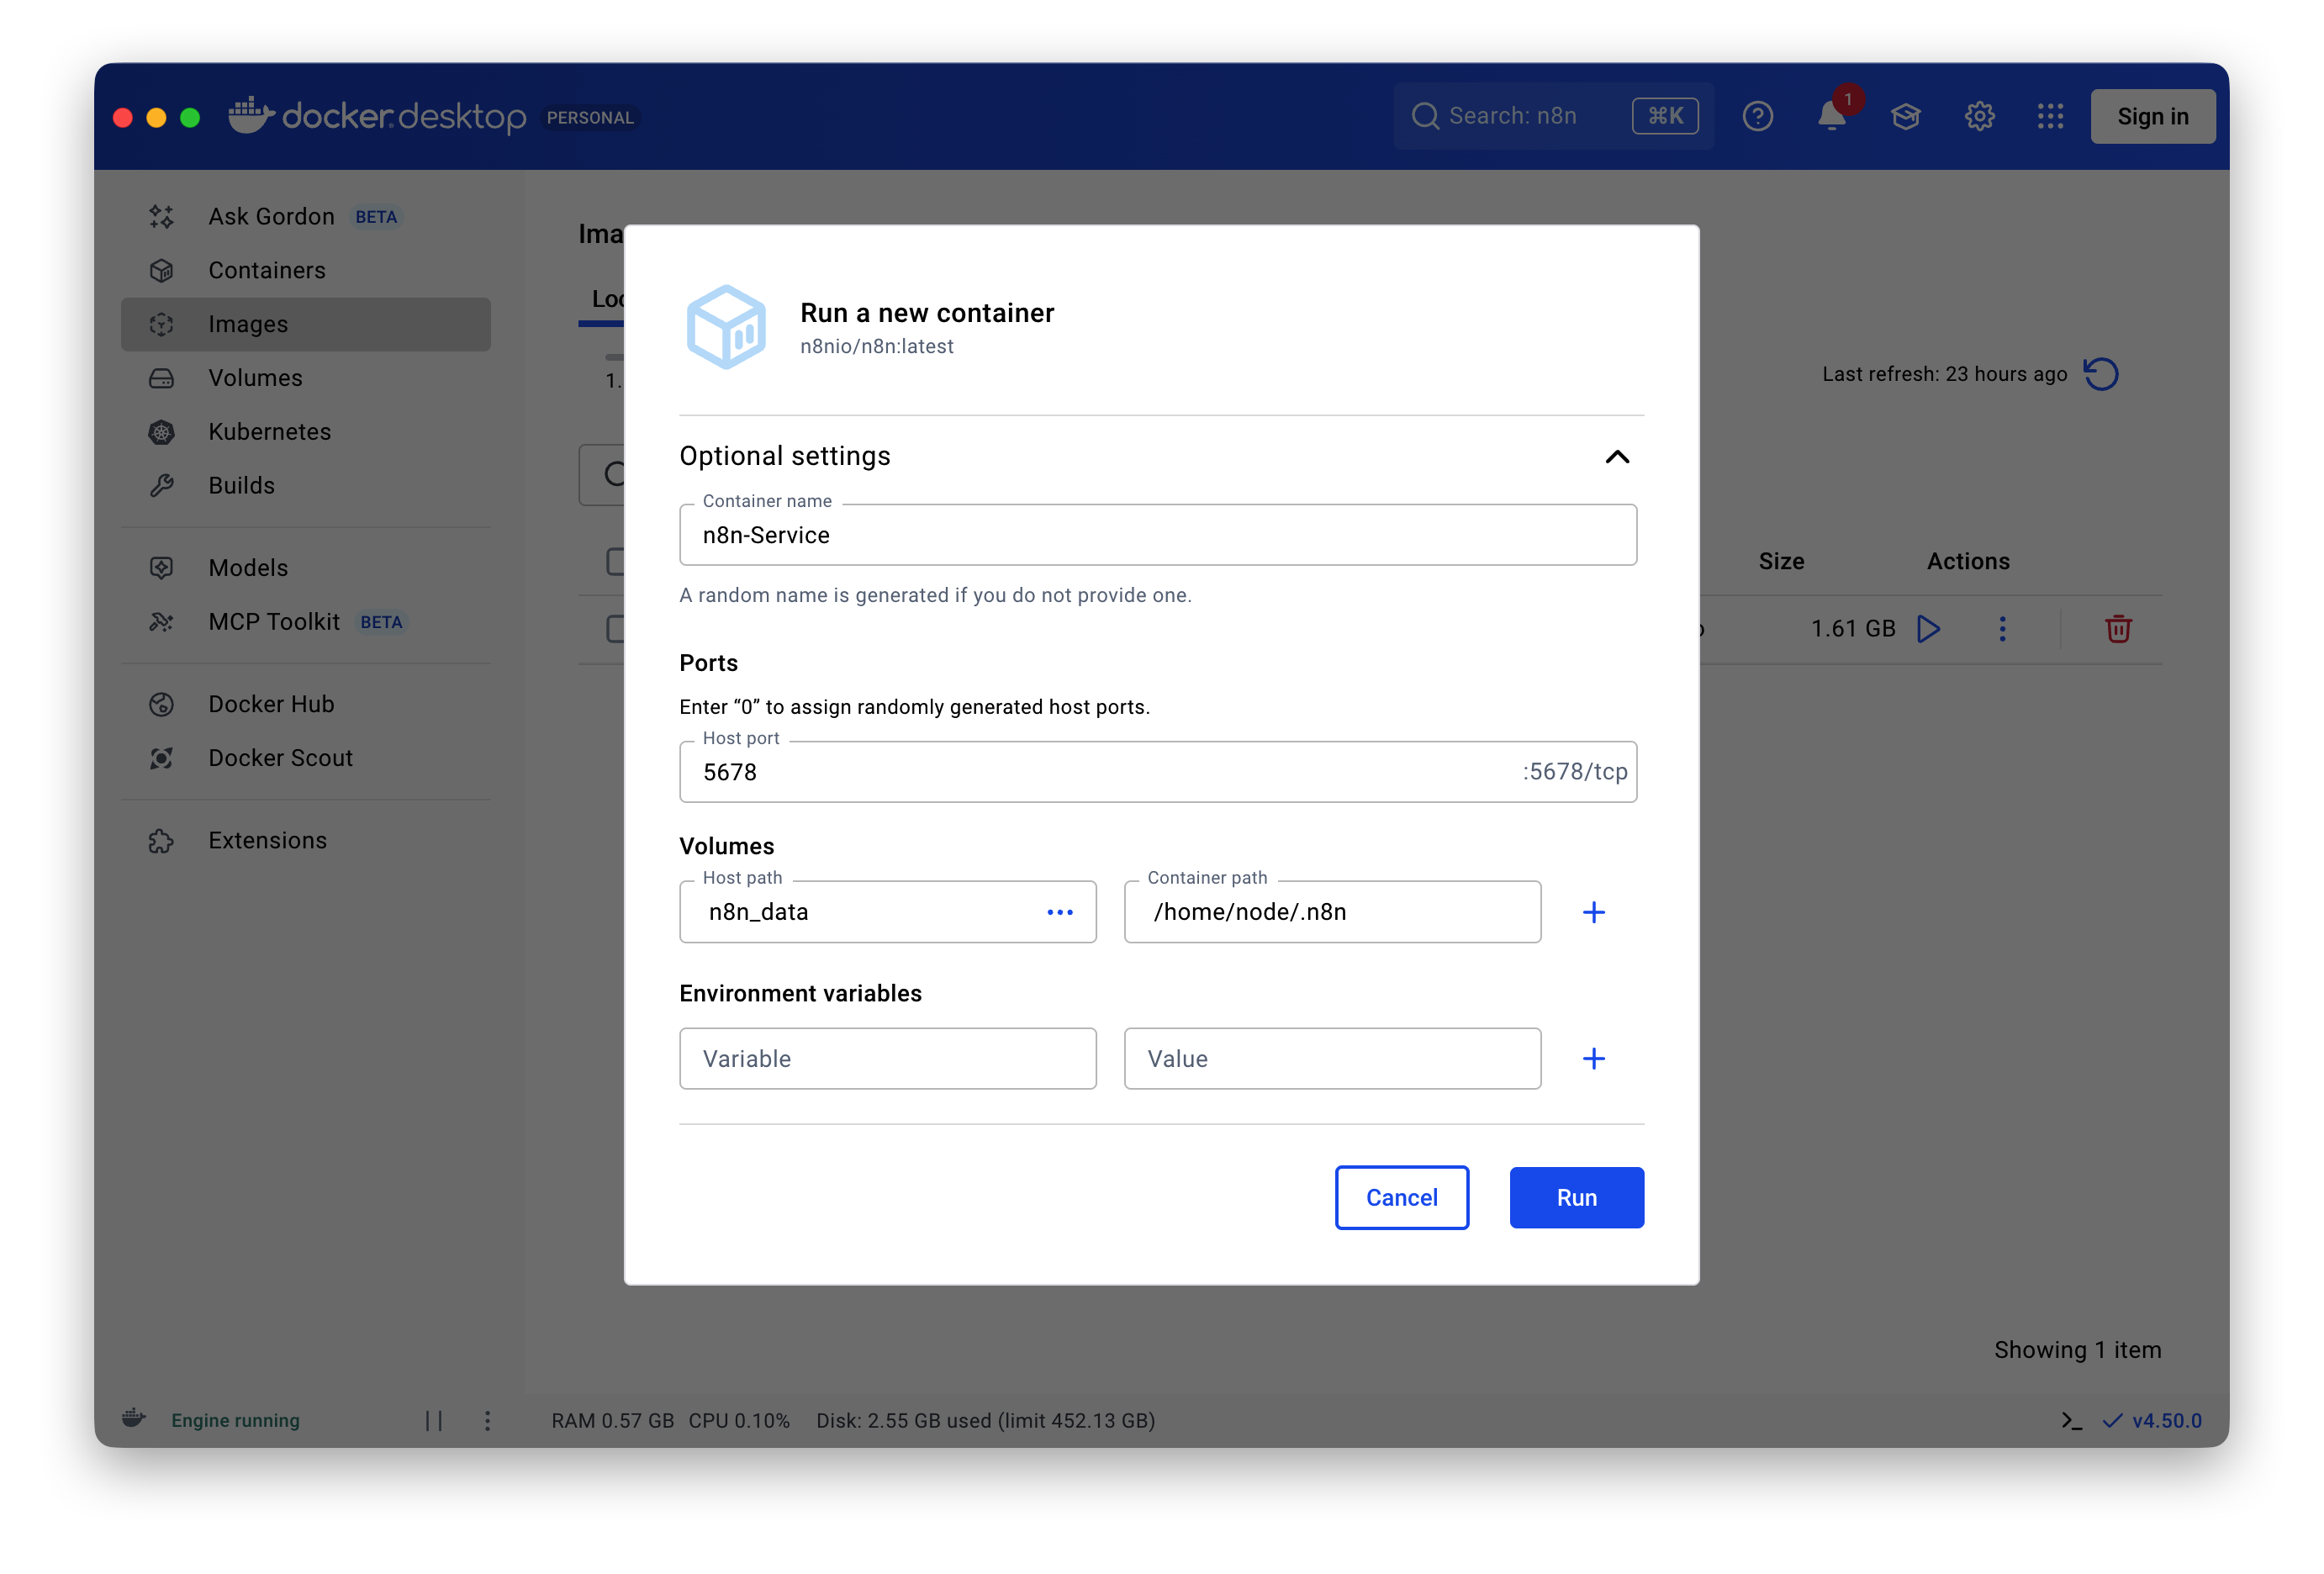Viewport: 2324px width, 1574px height.
Task: Browse host path with the three-dots button
Action: (x=1059, y=912)
